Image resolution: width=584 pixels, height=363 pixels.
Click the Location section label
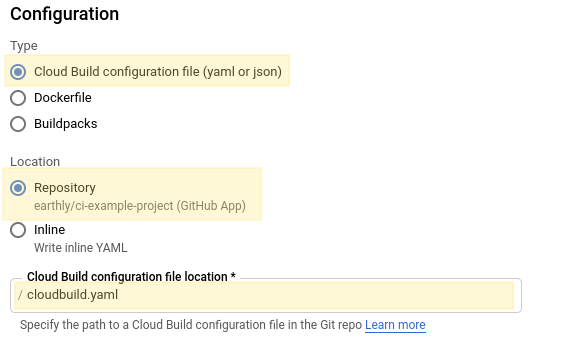35,162
